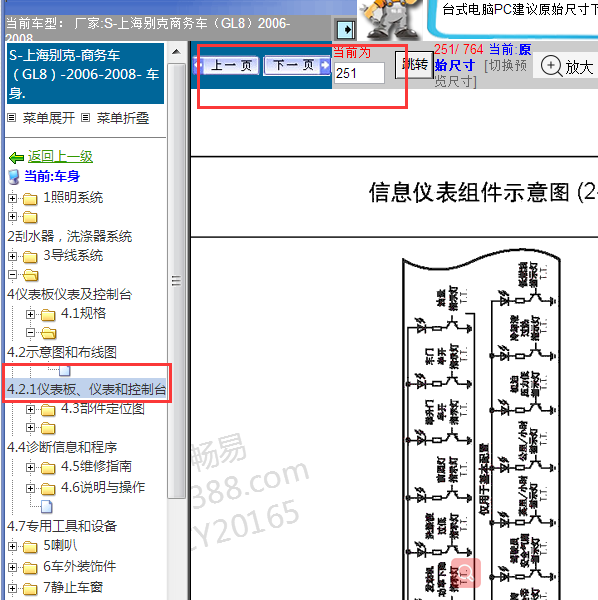
Task: Expand the 1照明系统 tree node
Action: click(x=12, y=198)
